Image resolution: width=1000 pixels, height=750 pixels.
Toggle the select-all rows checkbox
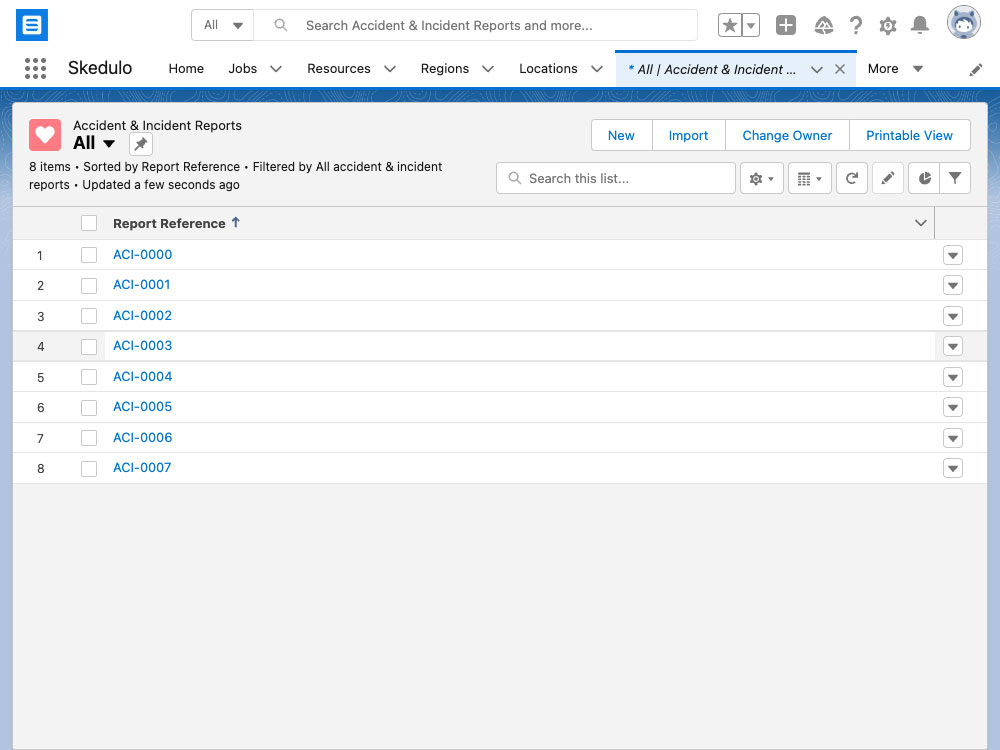89,223
